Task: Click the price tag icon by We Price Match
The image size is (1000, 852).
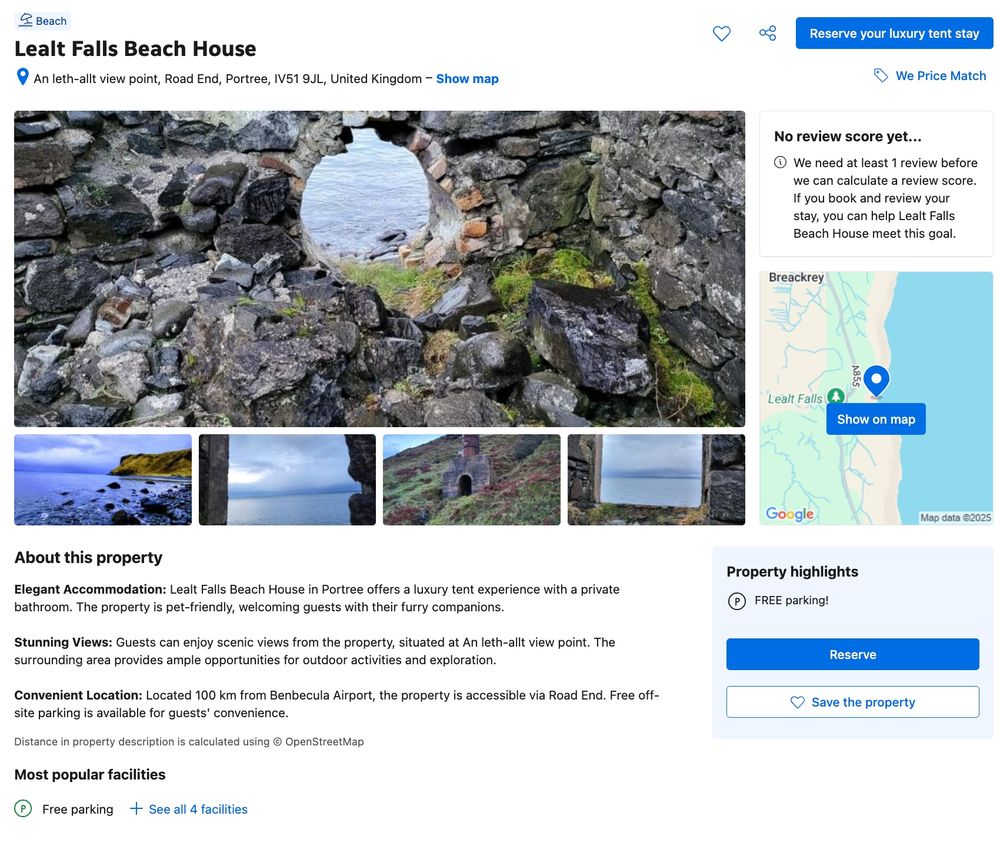Action: click(x=881, y=75)
